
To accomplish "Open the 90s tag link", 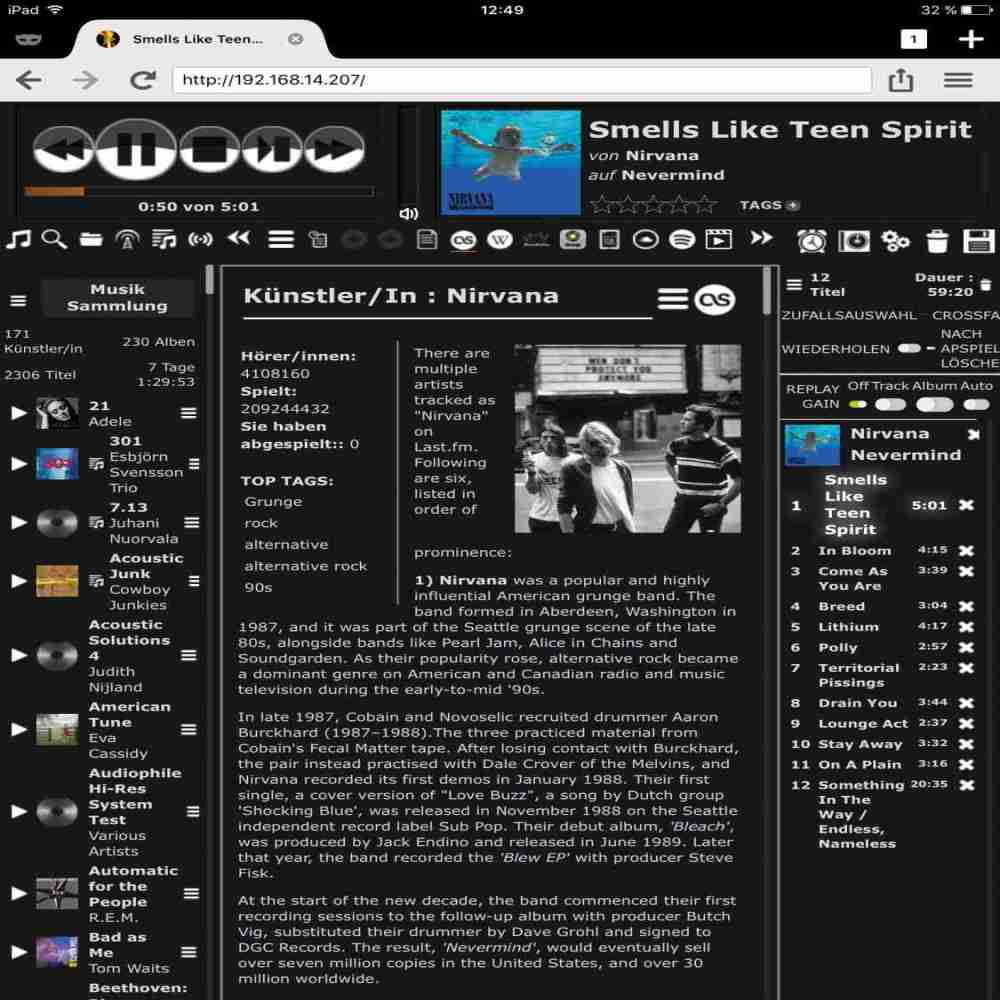I will (258, 587).
